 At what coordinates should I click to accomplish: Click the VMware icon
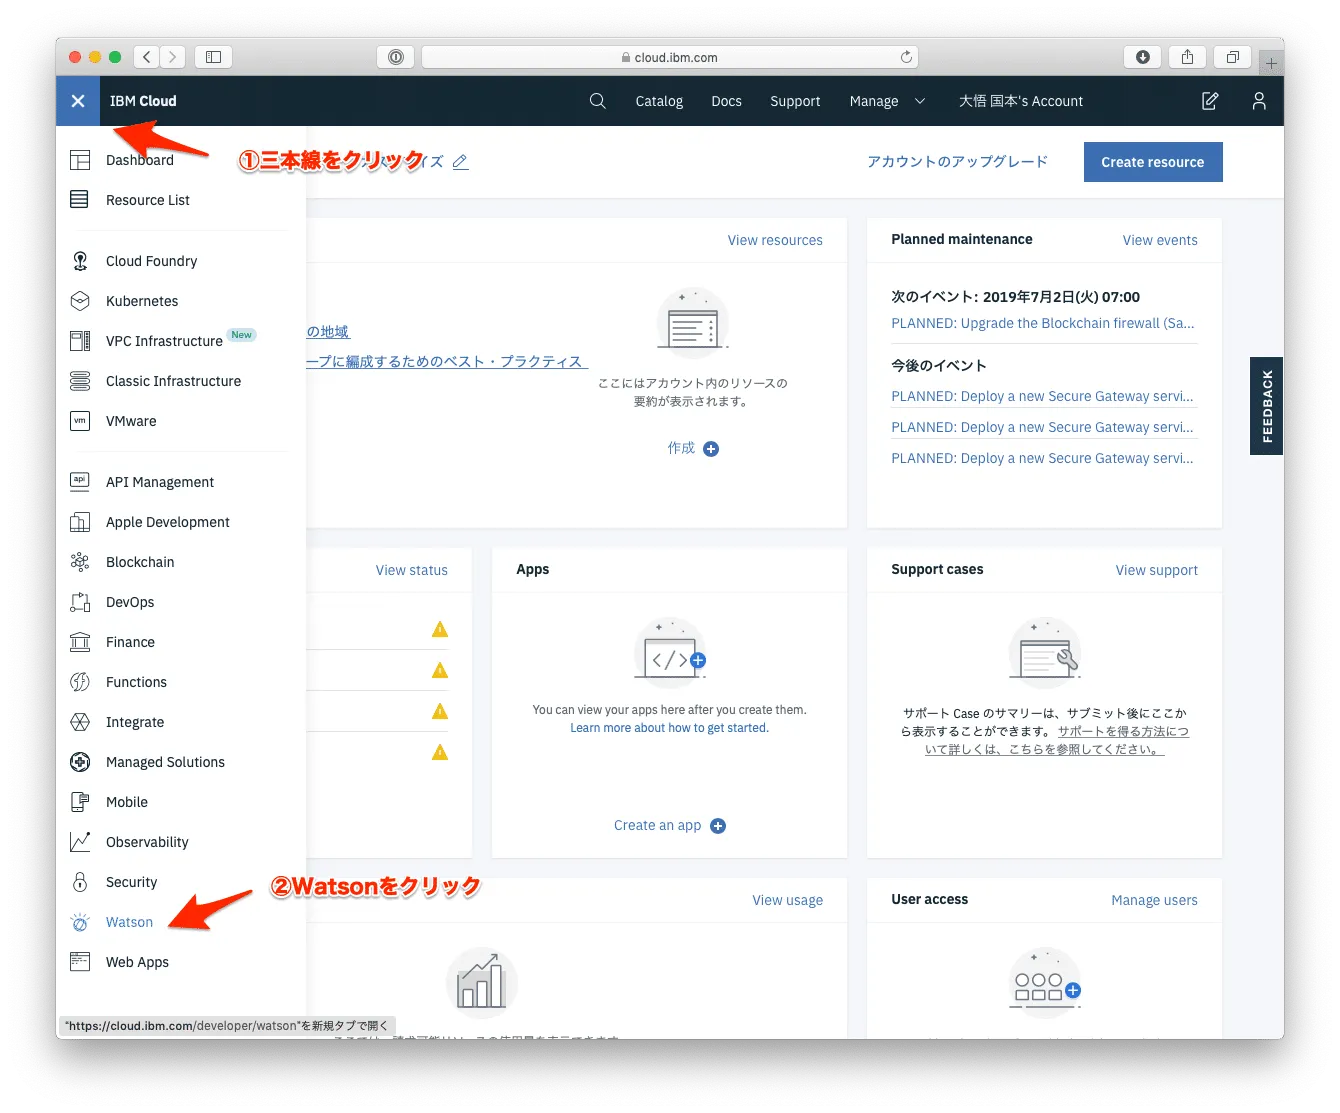coord(80,421)
